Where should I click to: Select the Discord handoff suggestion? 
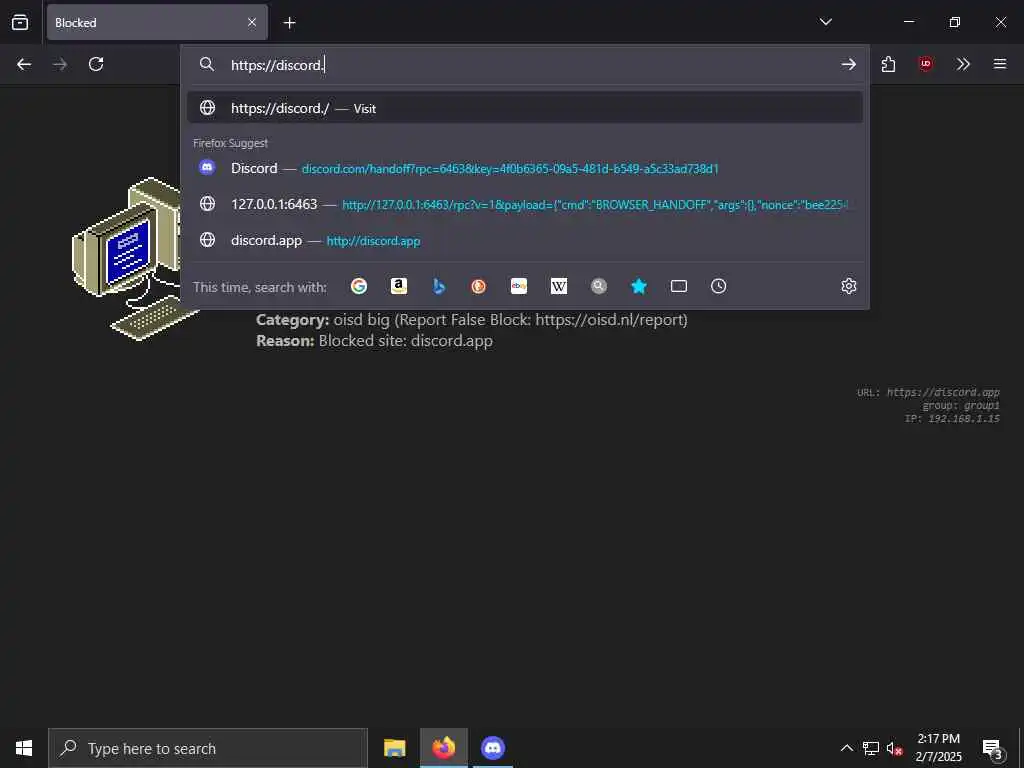[525, 168]
